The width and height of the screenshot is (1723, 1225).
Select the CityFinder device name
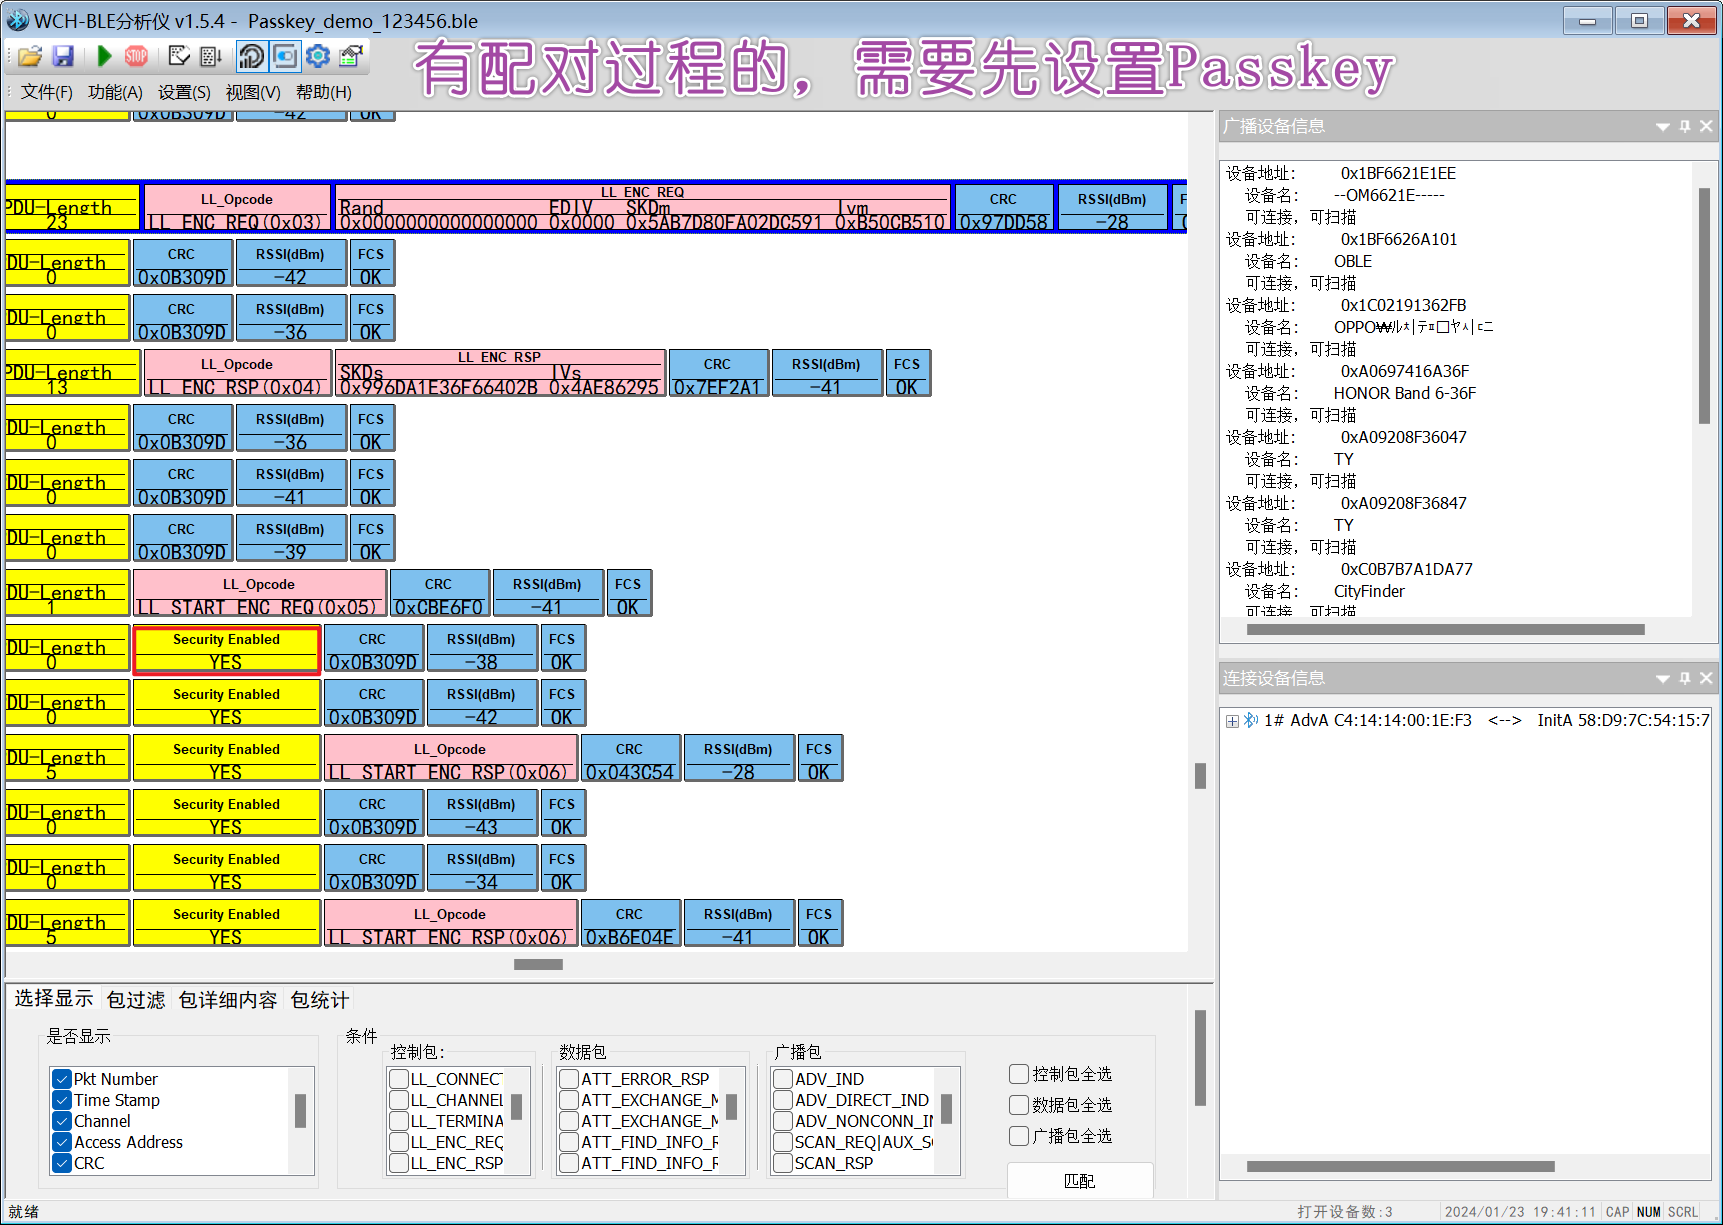tap(1369, 592)
